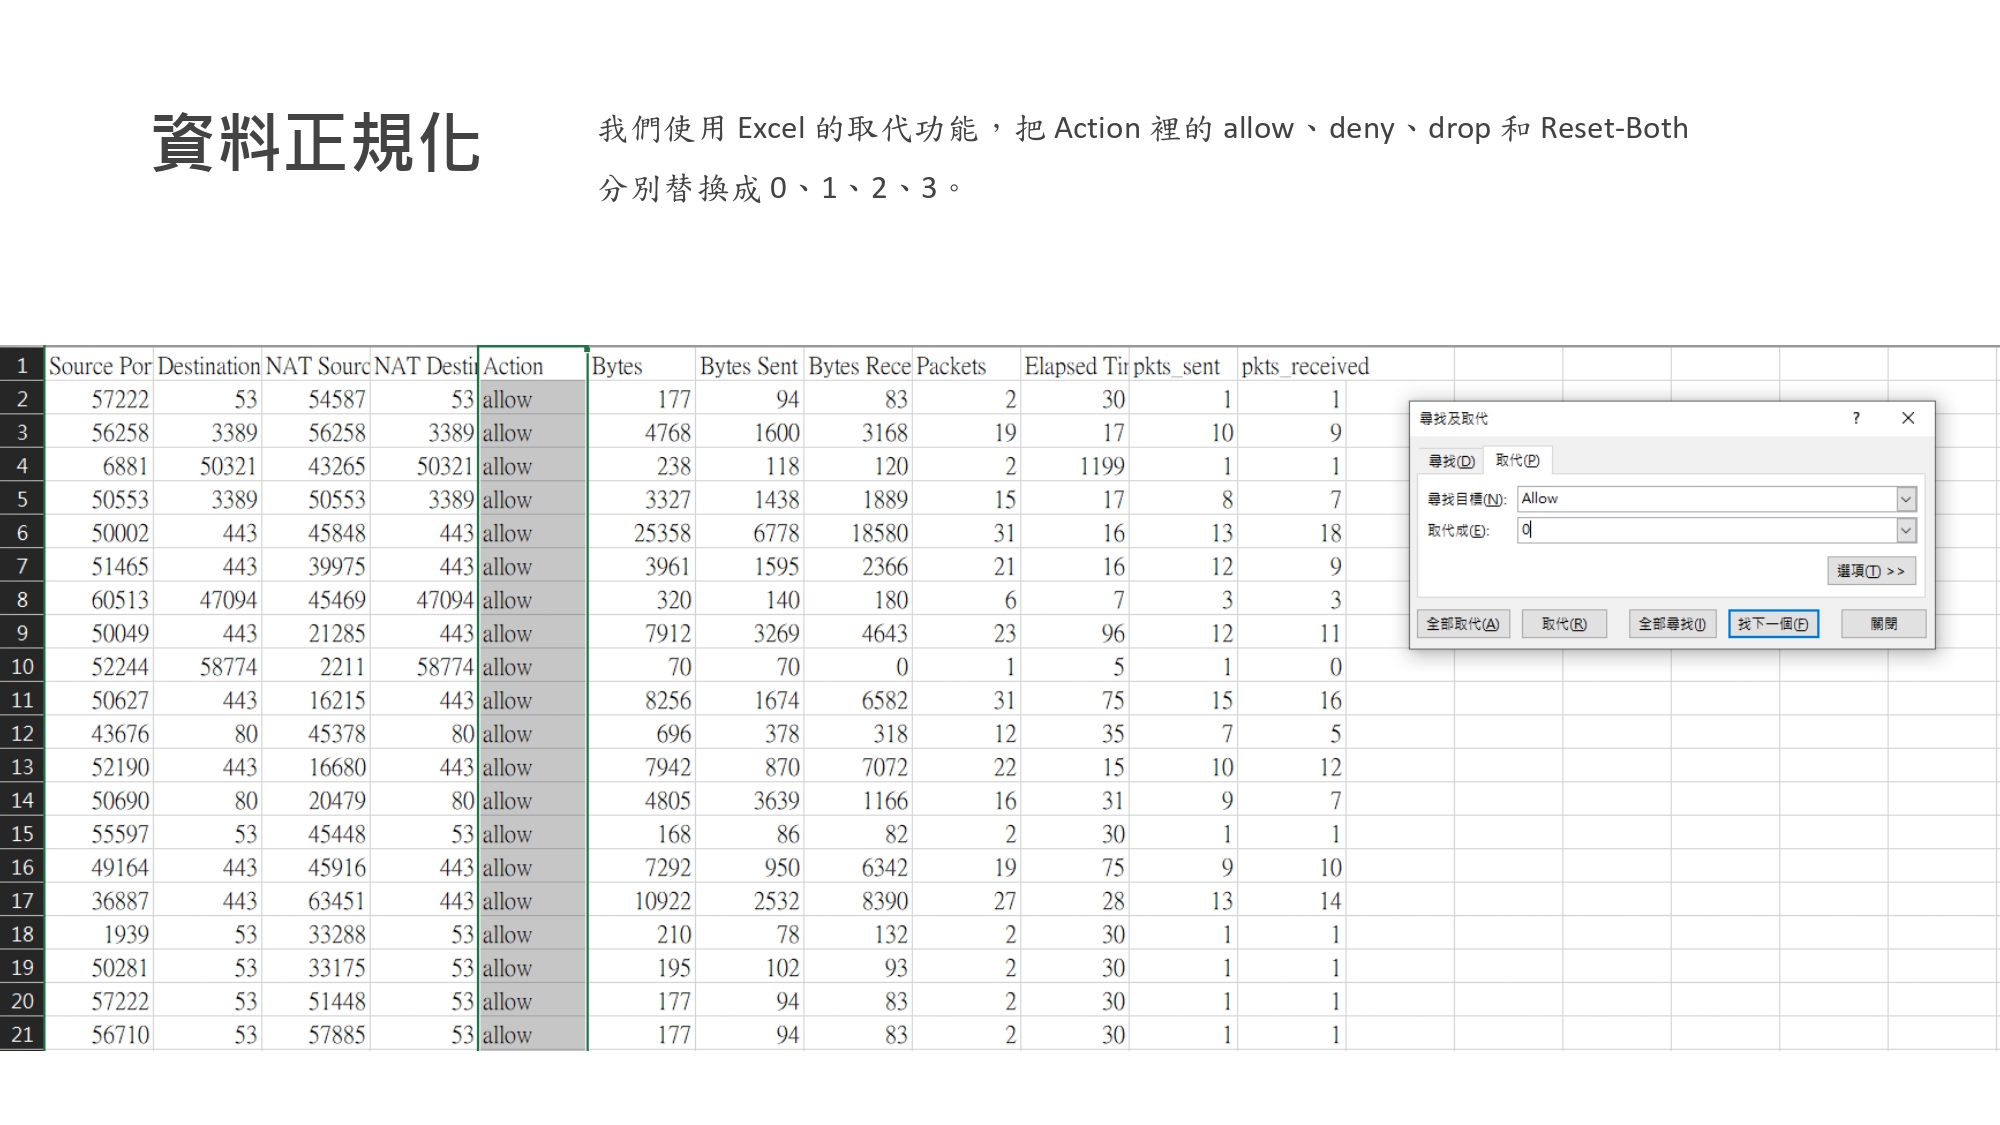The height and width of the screenshot is (1125, 2000).
Task: Click the 全部取代(A) button
Action: point(1463,624)
